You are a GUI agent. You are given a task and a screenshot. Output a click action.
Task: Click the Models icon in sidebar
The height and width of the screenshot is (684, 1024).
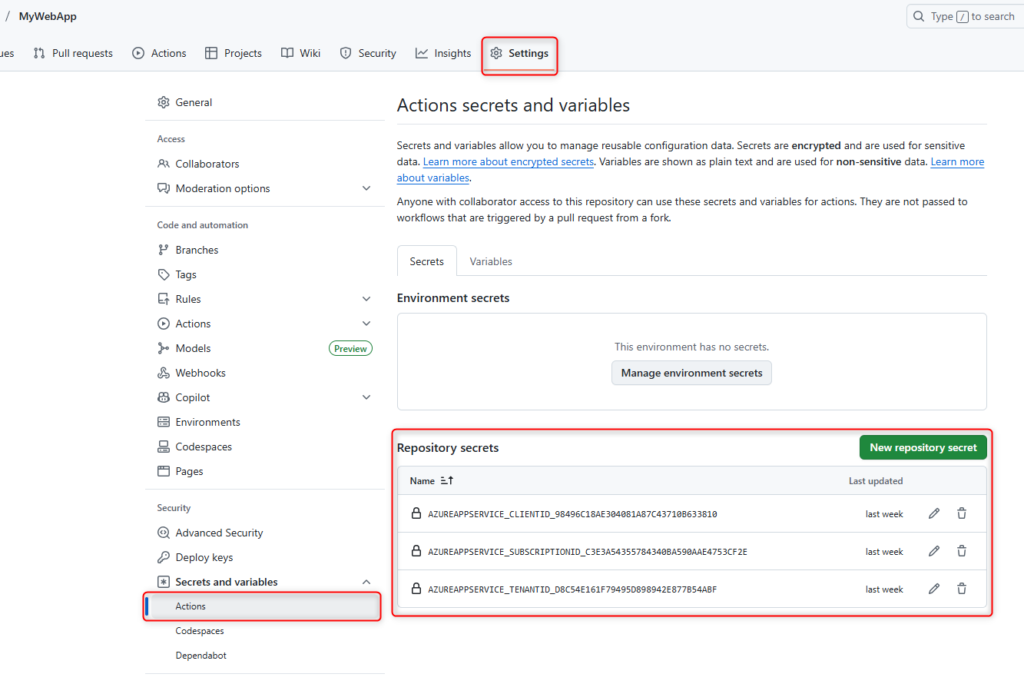[163, 348]
